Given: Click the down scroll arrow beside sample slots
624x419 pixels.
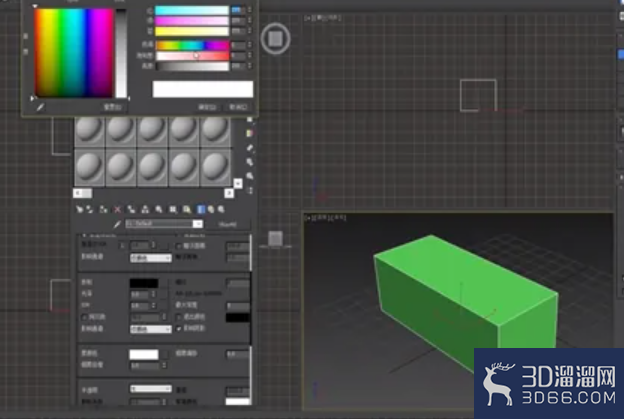Looking at the screenshot, I should coord(238,183).
